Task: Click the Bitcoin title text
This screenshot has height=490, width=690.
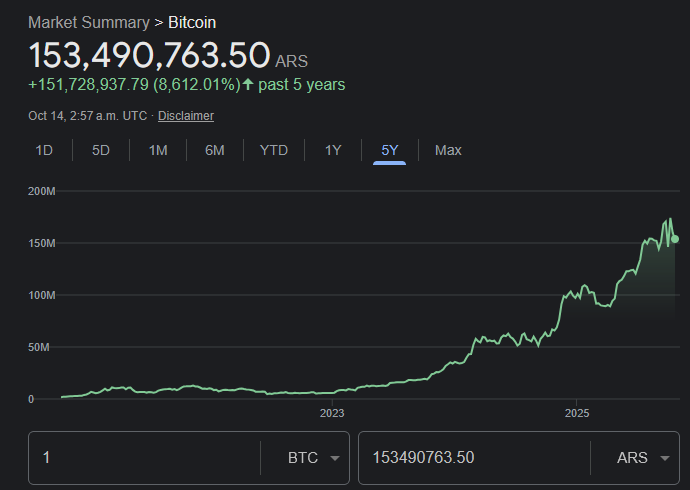Action: click(192, 22)
